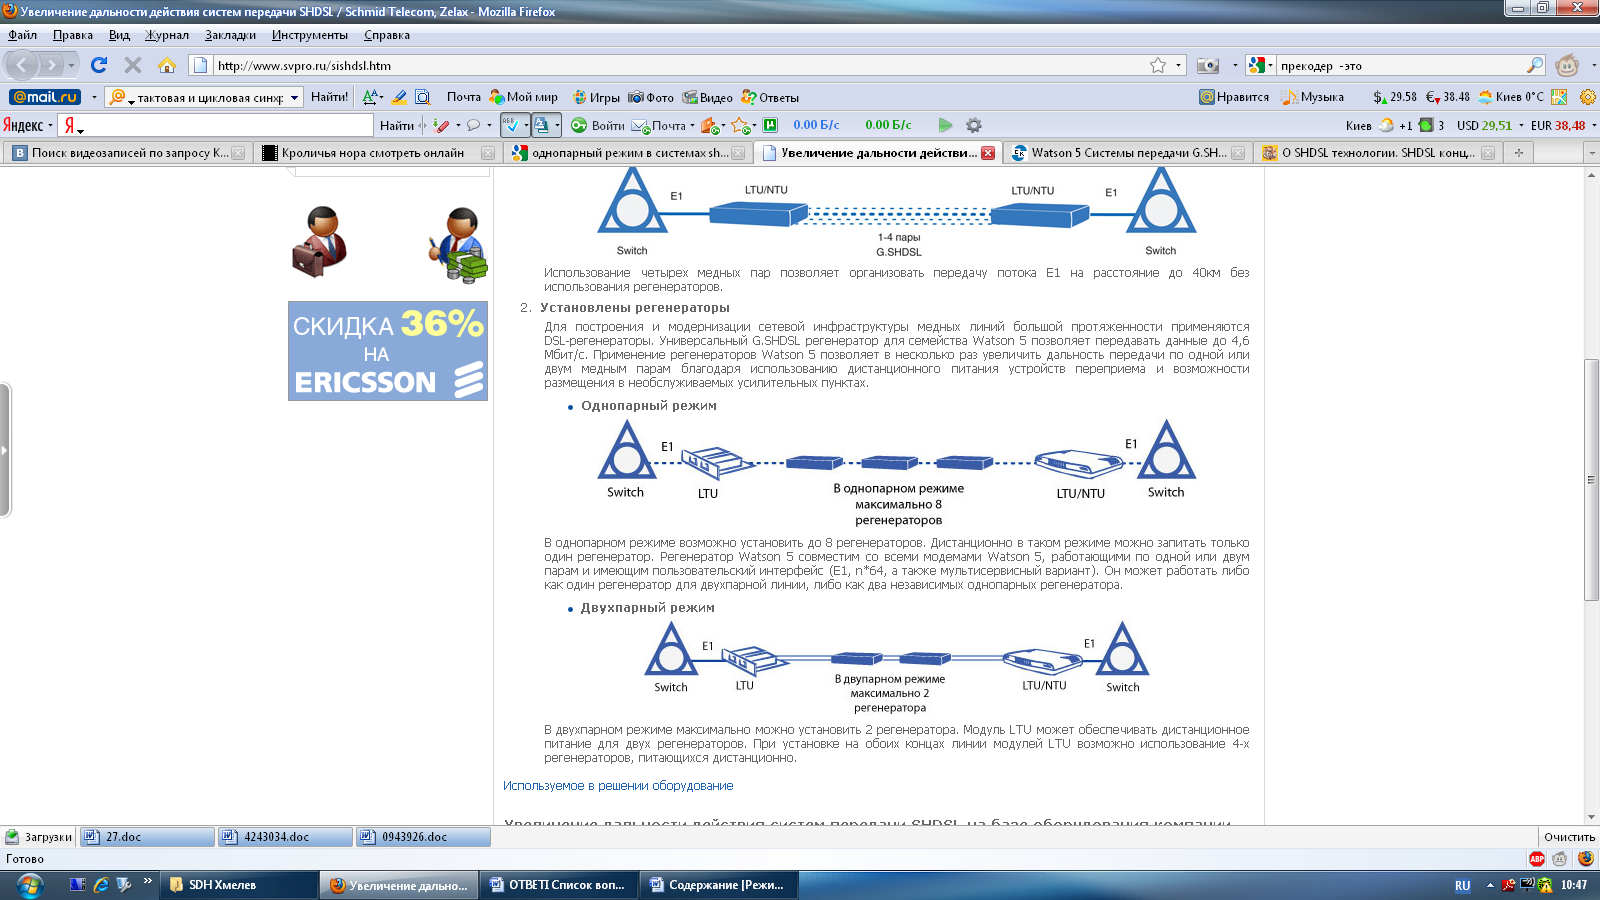The height and width of the screenshot is (900, 1600).
Task: Click the Yandex bar pencil marker icon
Action: 441,125
